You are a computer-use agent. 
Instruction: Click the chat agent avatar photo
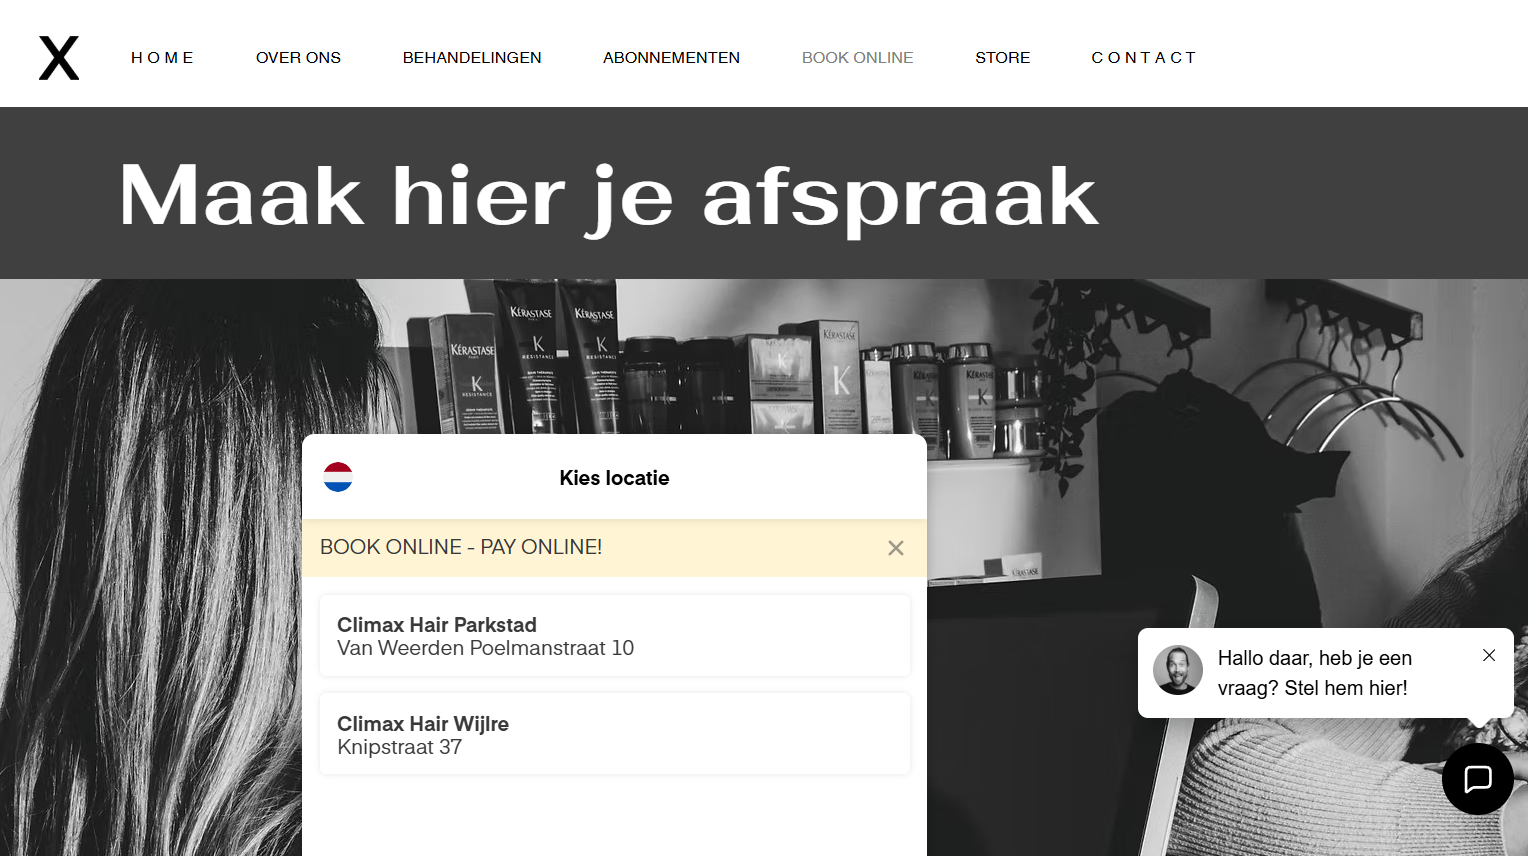pyautogui.click(x=1178, y=670)
